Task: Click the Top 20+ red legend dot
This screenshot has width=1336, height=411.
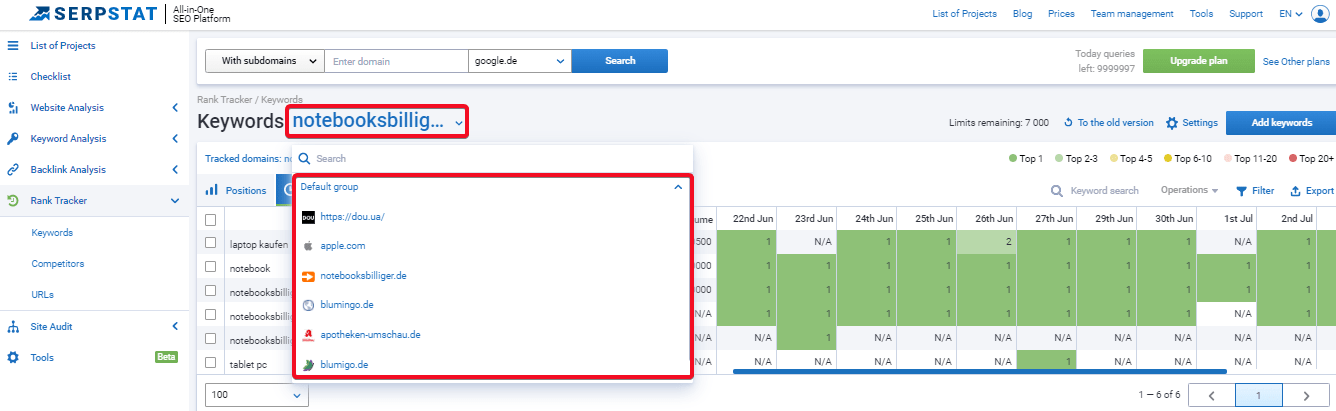Action: 1293,158
